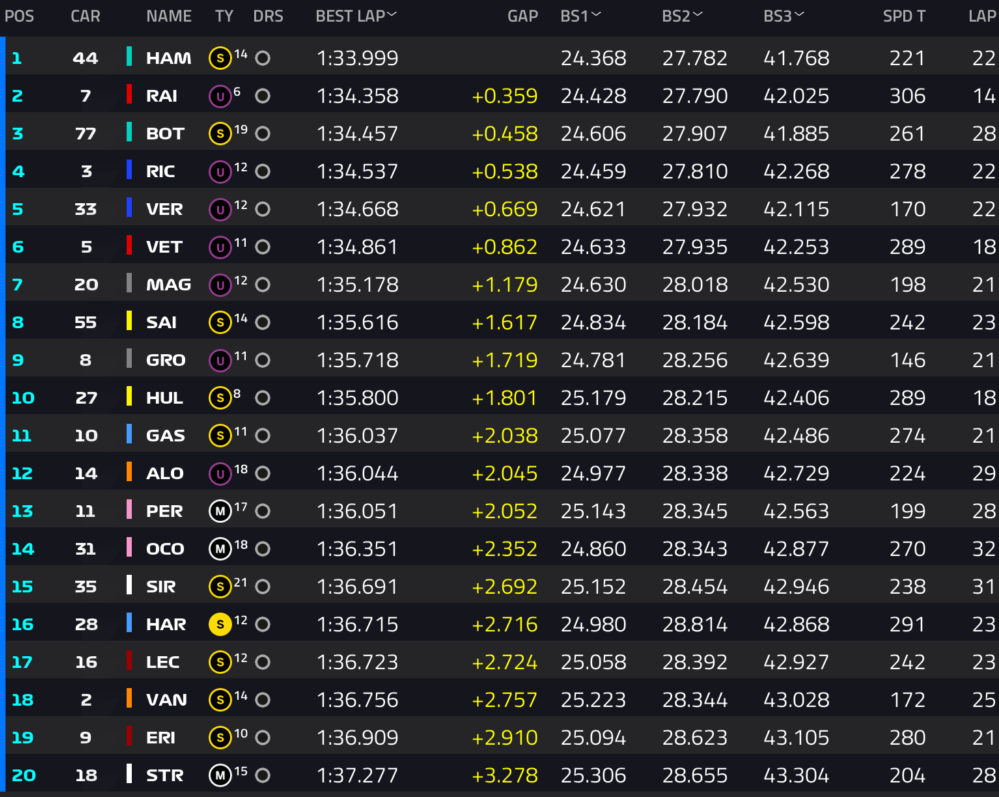The width and height of the screenshot is (999, 797).
Task: Click Gasly's best lap time 1:36.037
Action: (357, 436)
